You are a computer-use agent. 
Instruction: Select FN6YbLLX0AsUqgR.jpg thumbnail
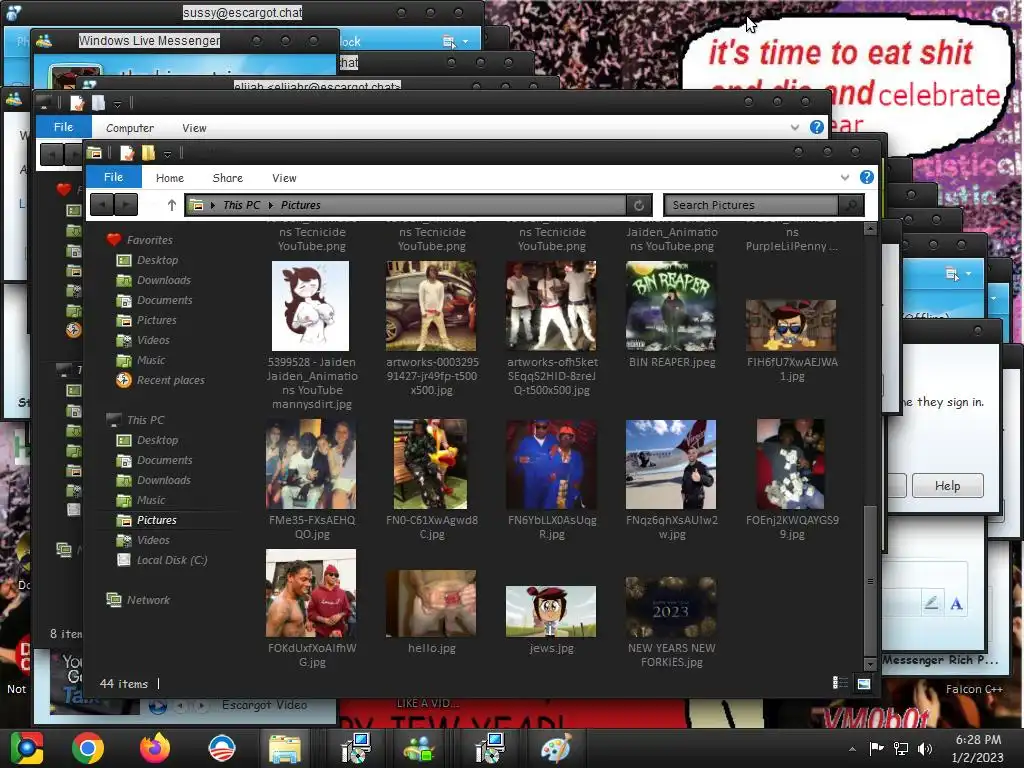click(x=551, y=464)
